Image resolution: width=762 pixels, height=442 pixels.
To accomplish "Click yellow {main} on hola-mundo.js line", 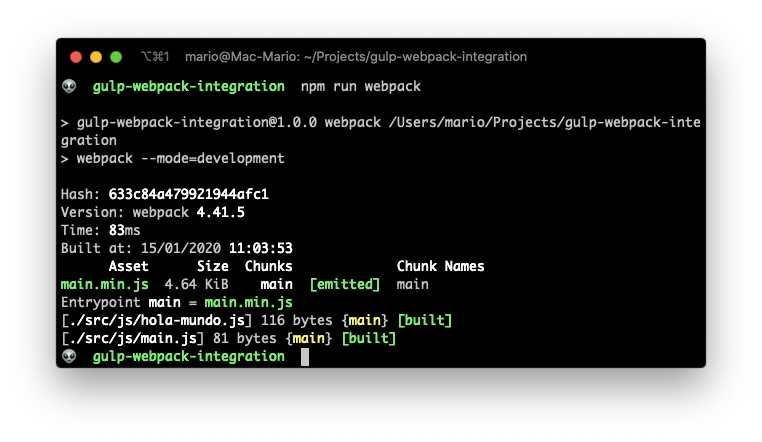I will [x=364, y=320].
